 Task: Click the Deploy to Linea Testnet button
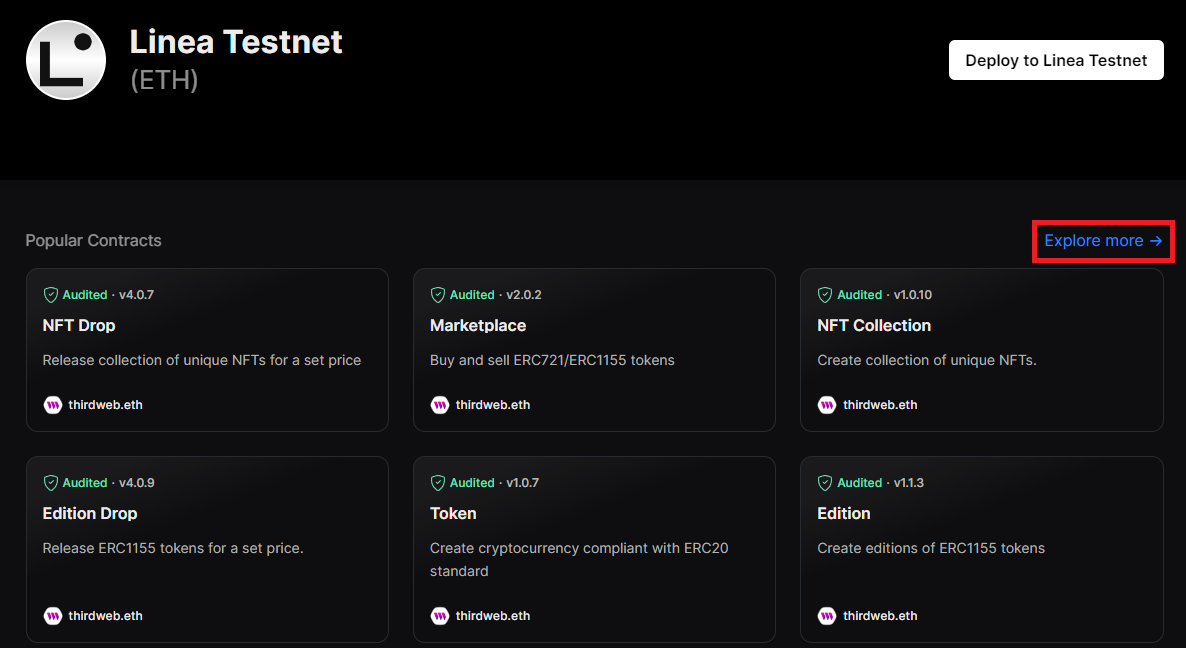(1056, 60)
